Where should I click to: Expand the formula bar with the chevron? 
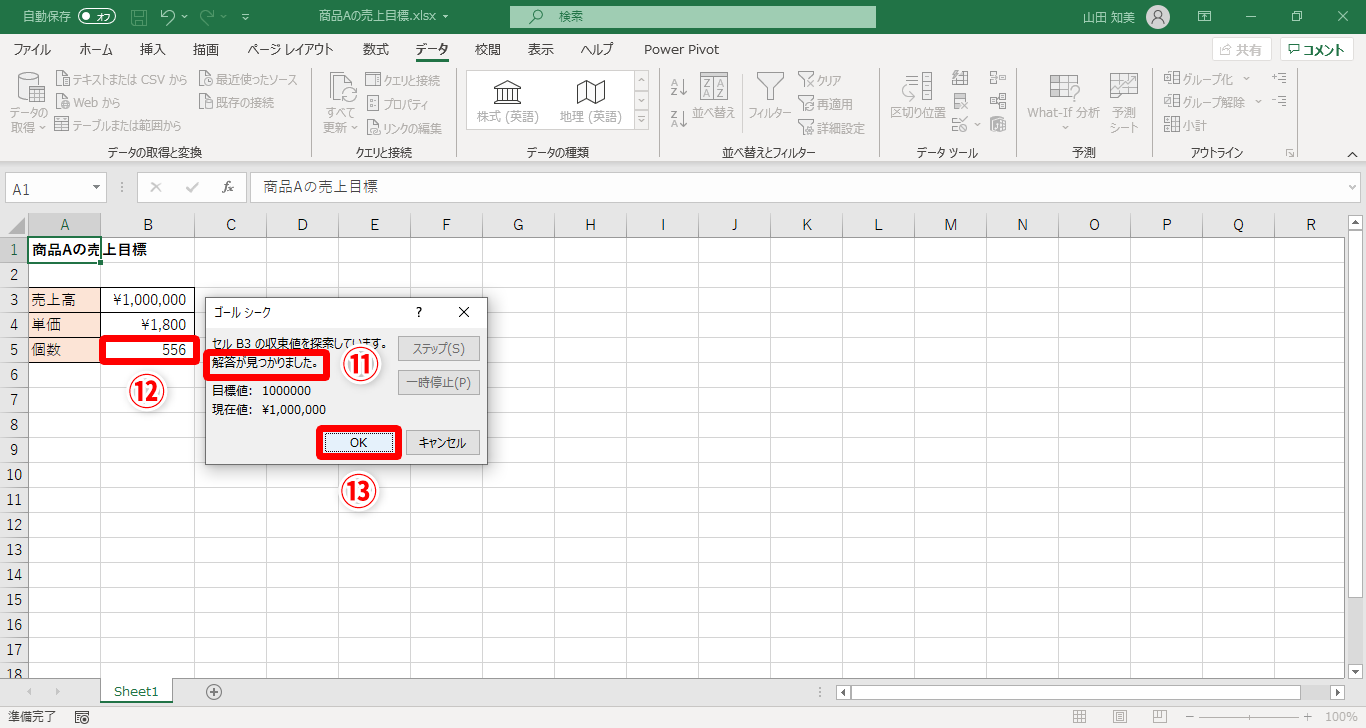(x=1353, y=187)
